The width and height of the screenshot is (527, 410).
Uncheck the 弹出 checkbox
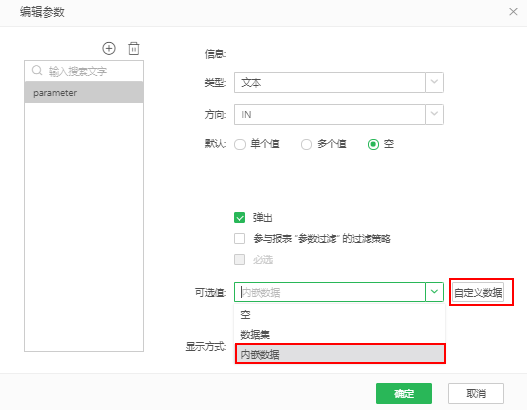pyautogui.click(x=240, y=217)
